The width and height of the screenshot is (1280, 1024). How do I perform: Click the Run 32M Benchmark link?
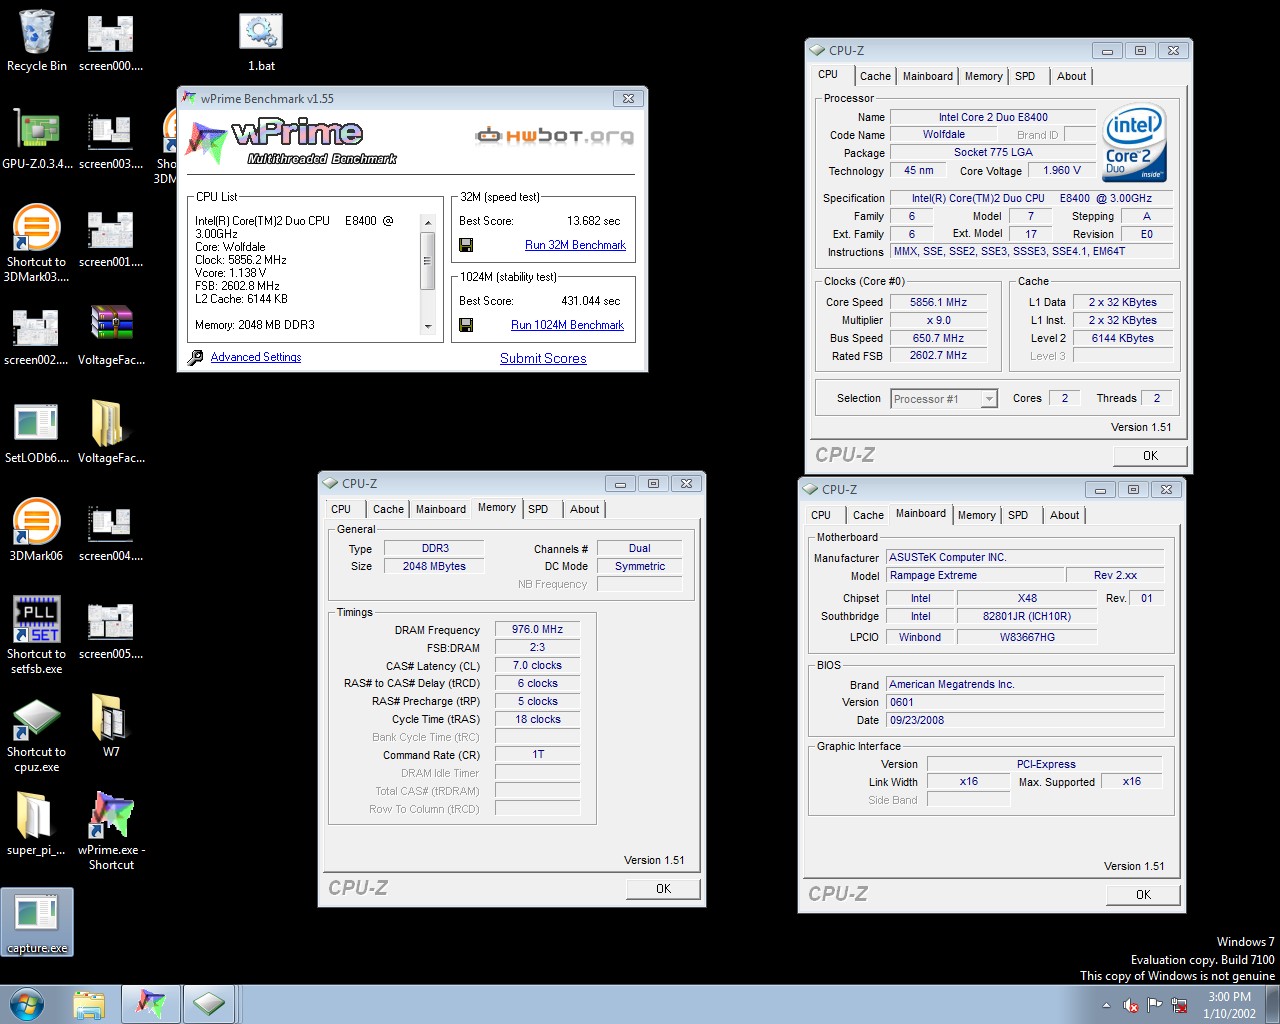[575, 245]
